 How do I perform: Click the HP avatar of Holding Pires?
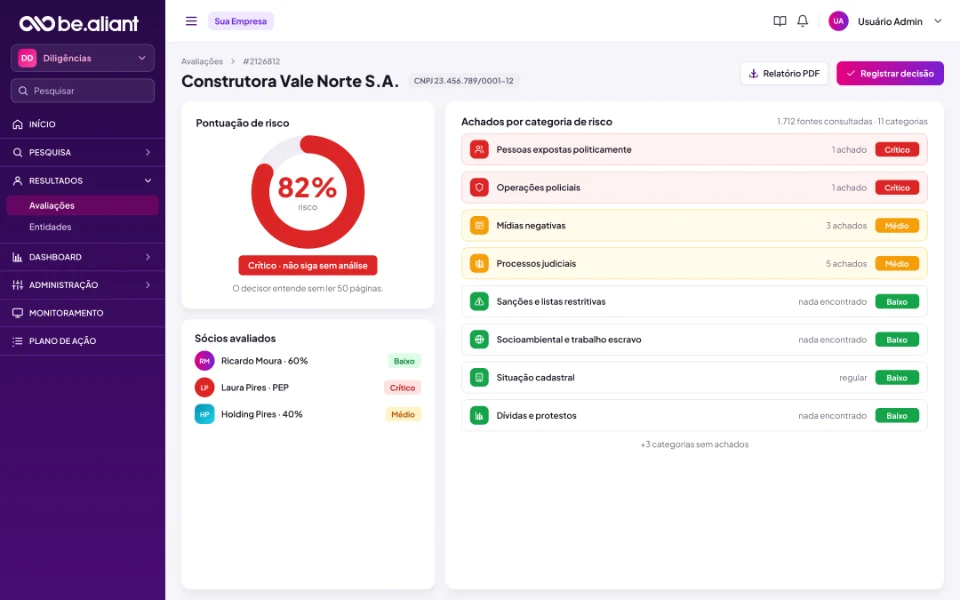click(x=204, y=414)
